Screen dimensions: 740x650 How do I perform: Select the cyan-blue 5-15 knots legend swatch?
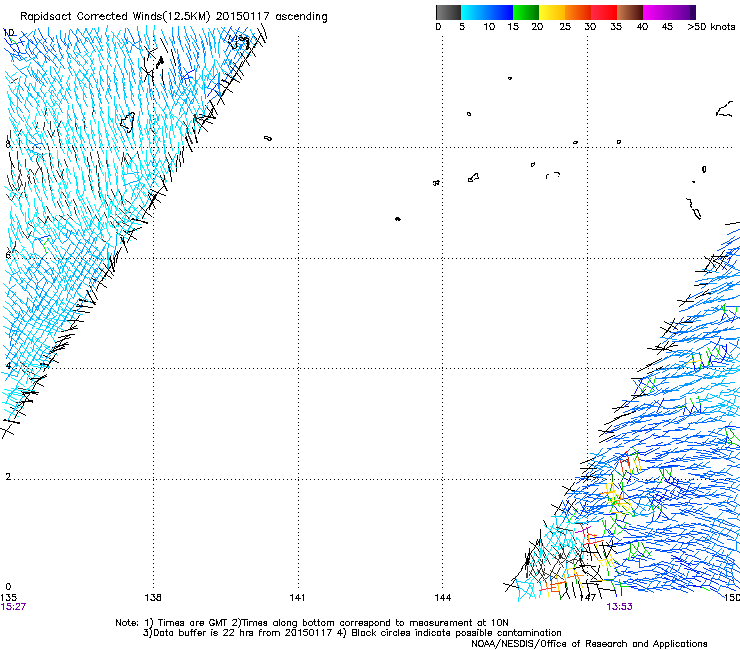click(487, 12)
